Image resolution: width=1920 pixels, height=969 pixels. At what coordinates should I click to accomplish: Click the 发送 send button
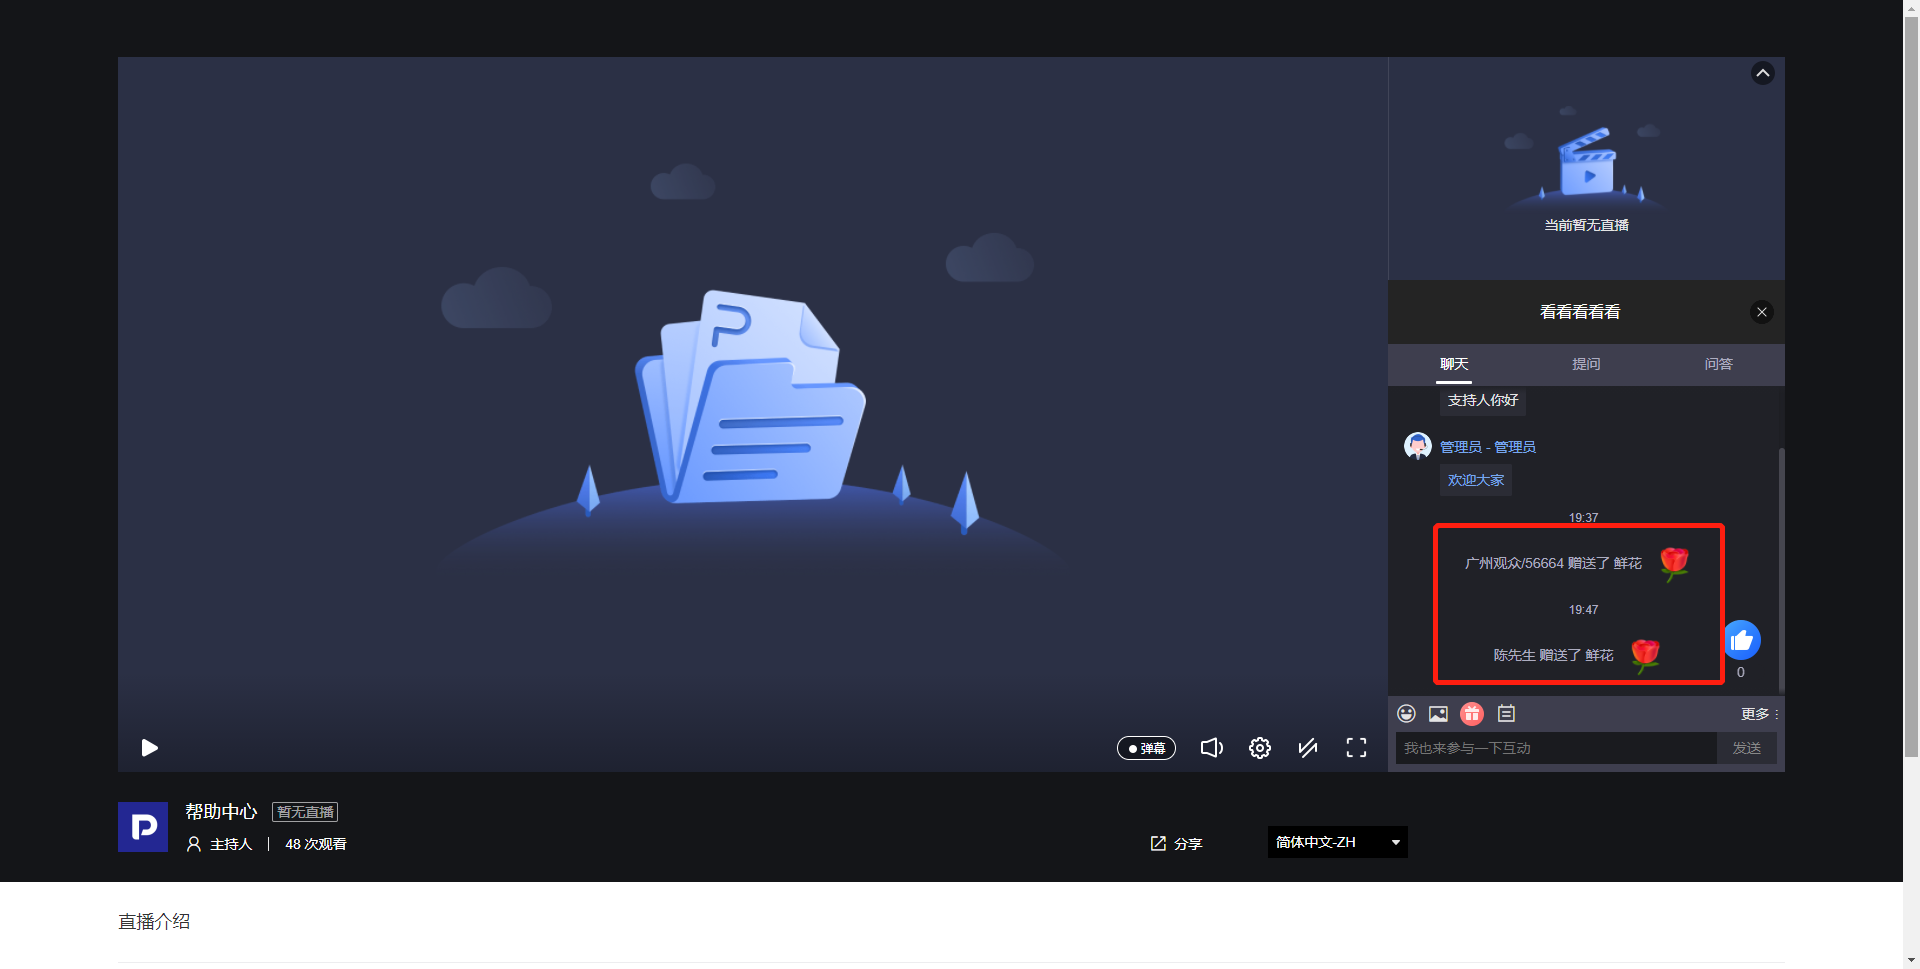1747,748
